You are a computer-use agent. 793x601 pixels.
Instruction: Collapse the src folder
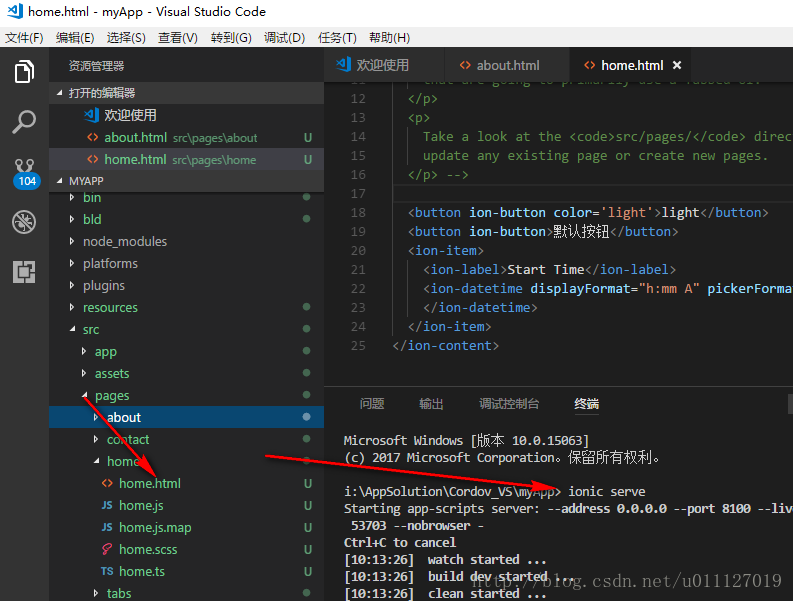pos(186,329)
